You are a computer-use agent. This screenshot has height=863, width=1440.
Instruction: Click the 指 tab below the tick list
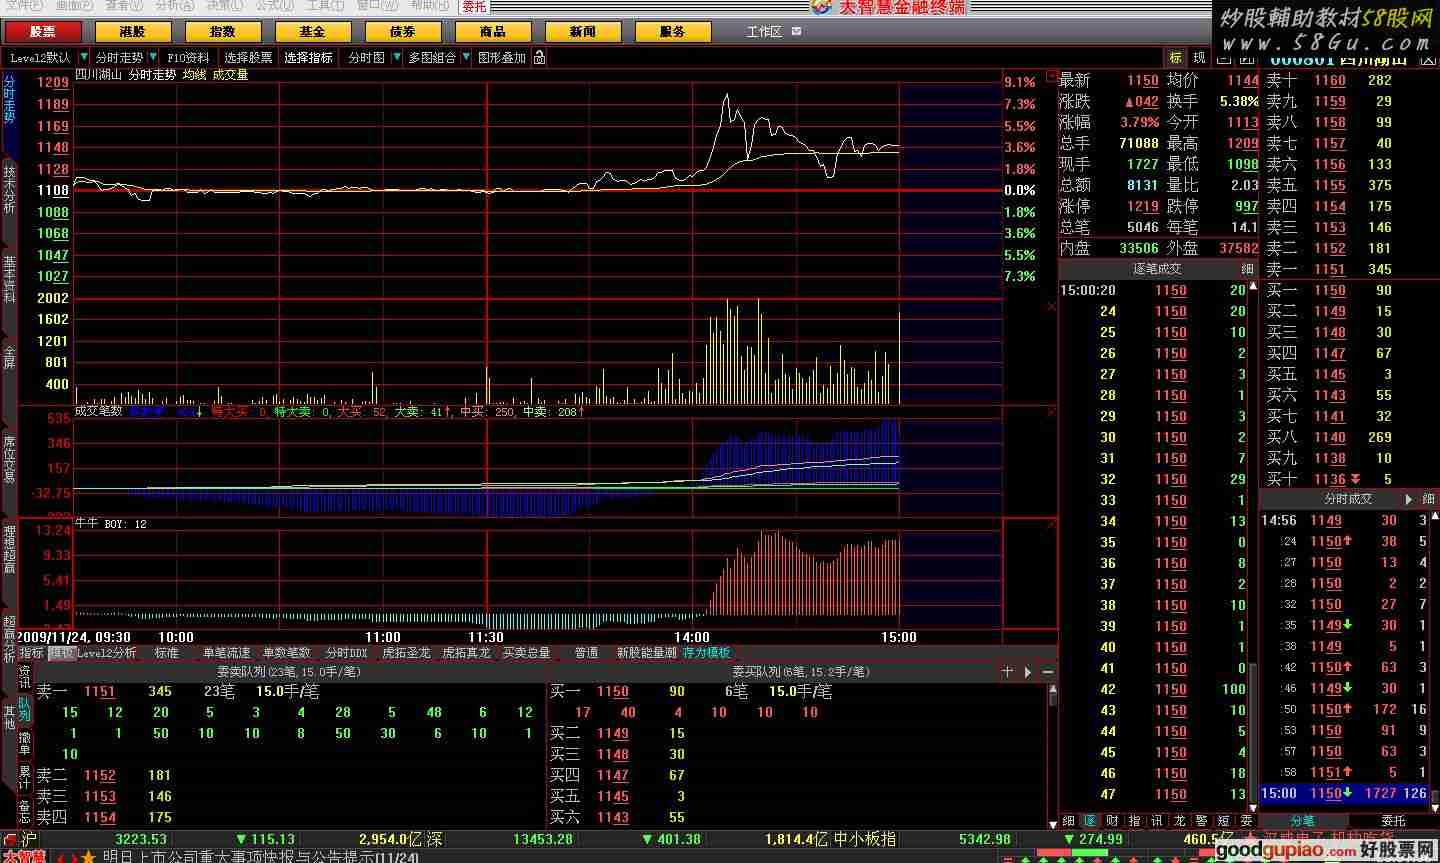[x=1134, y=821]
